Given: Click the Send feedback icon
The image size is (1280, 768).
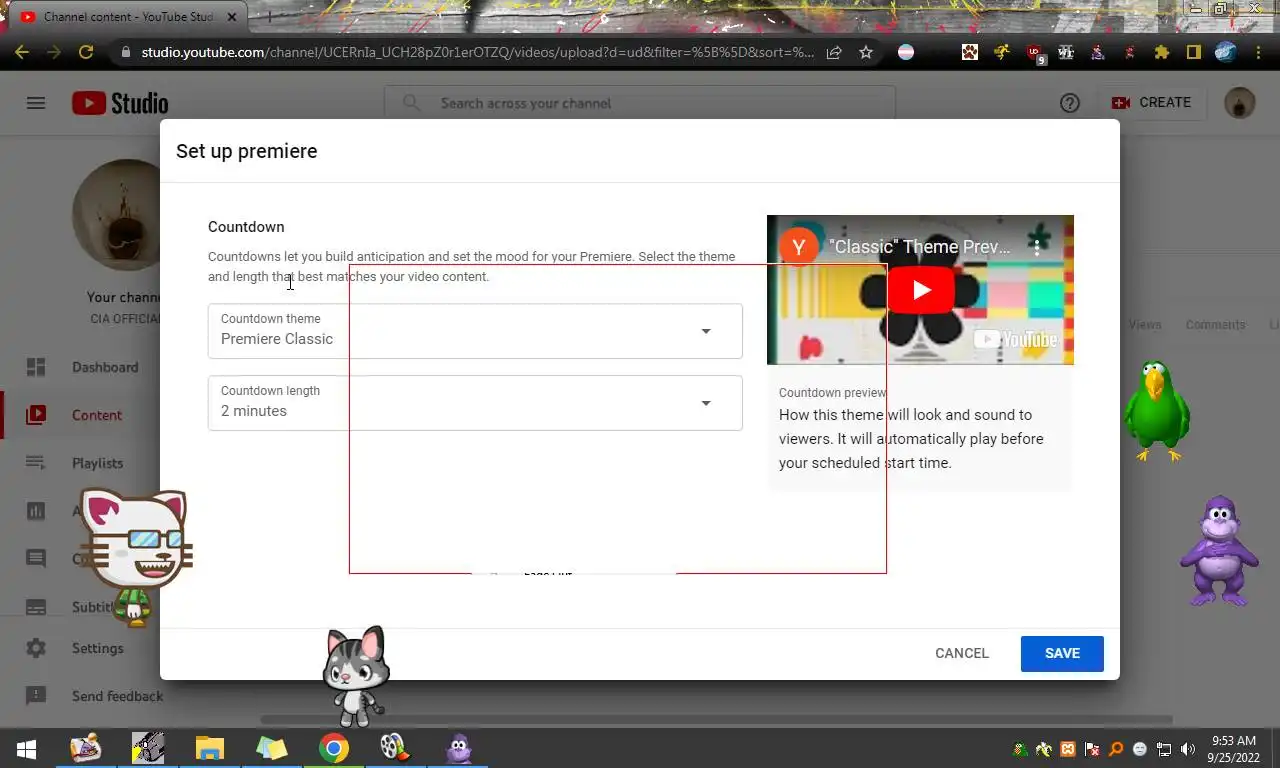Looking at the screenshot, I should [36, 696].
